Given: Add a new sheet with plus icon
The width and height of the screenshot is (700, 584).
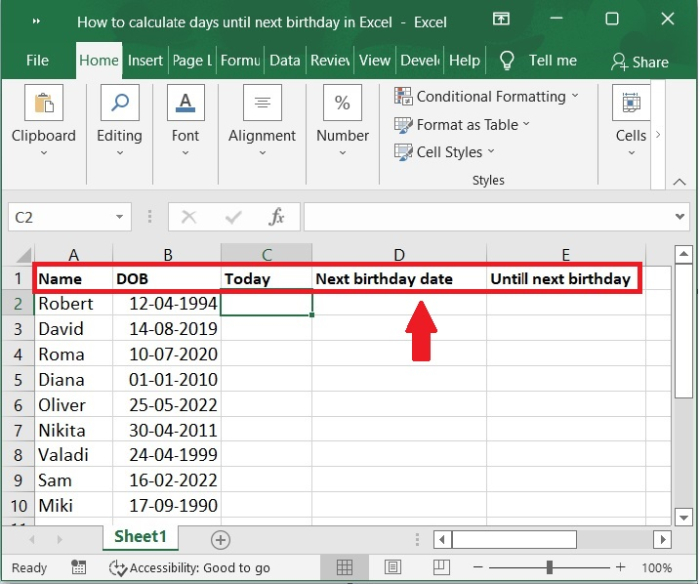Looking at the screenshot, I should tap(220, 539).
